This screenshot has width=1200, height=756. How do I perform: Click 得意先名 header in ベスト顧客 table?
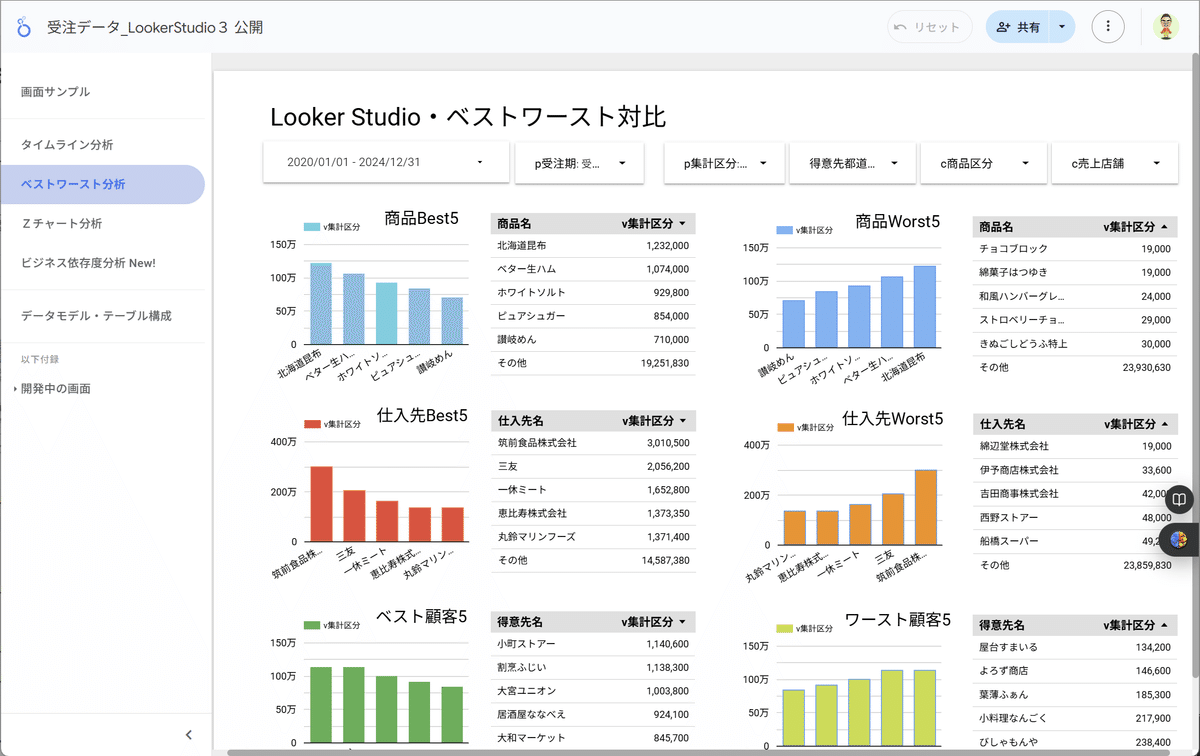tap(520, 621)
